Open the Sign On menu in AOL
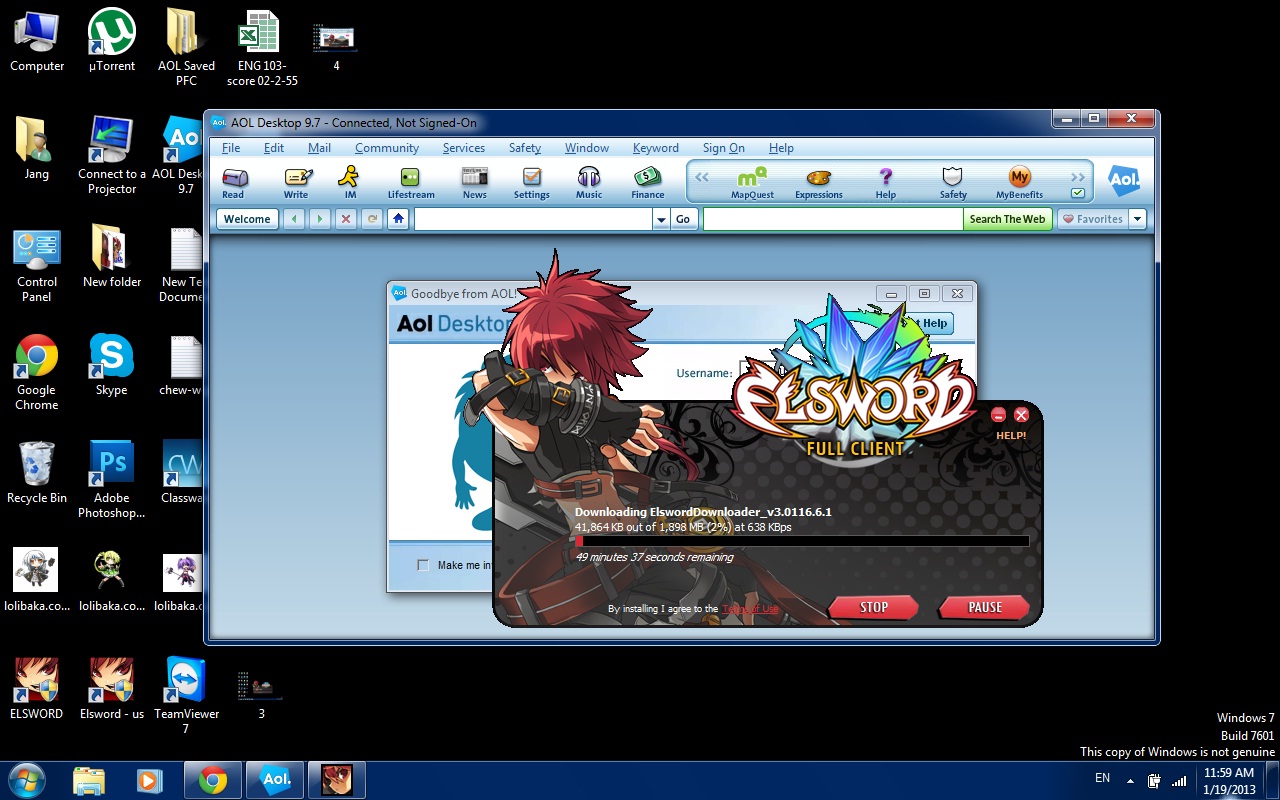This screenshot has height=800, width=1280. 724,148
